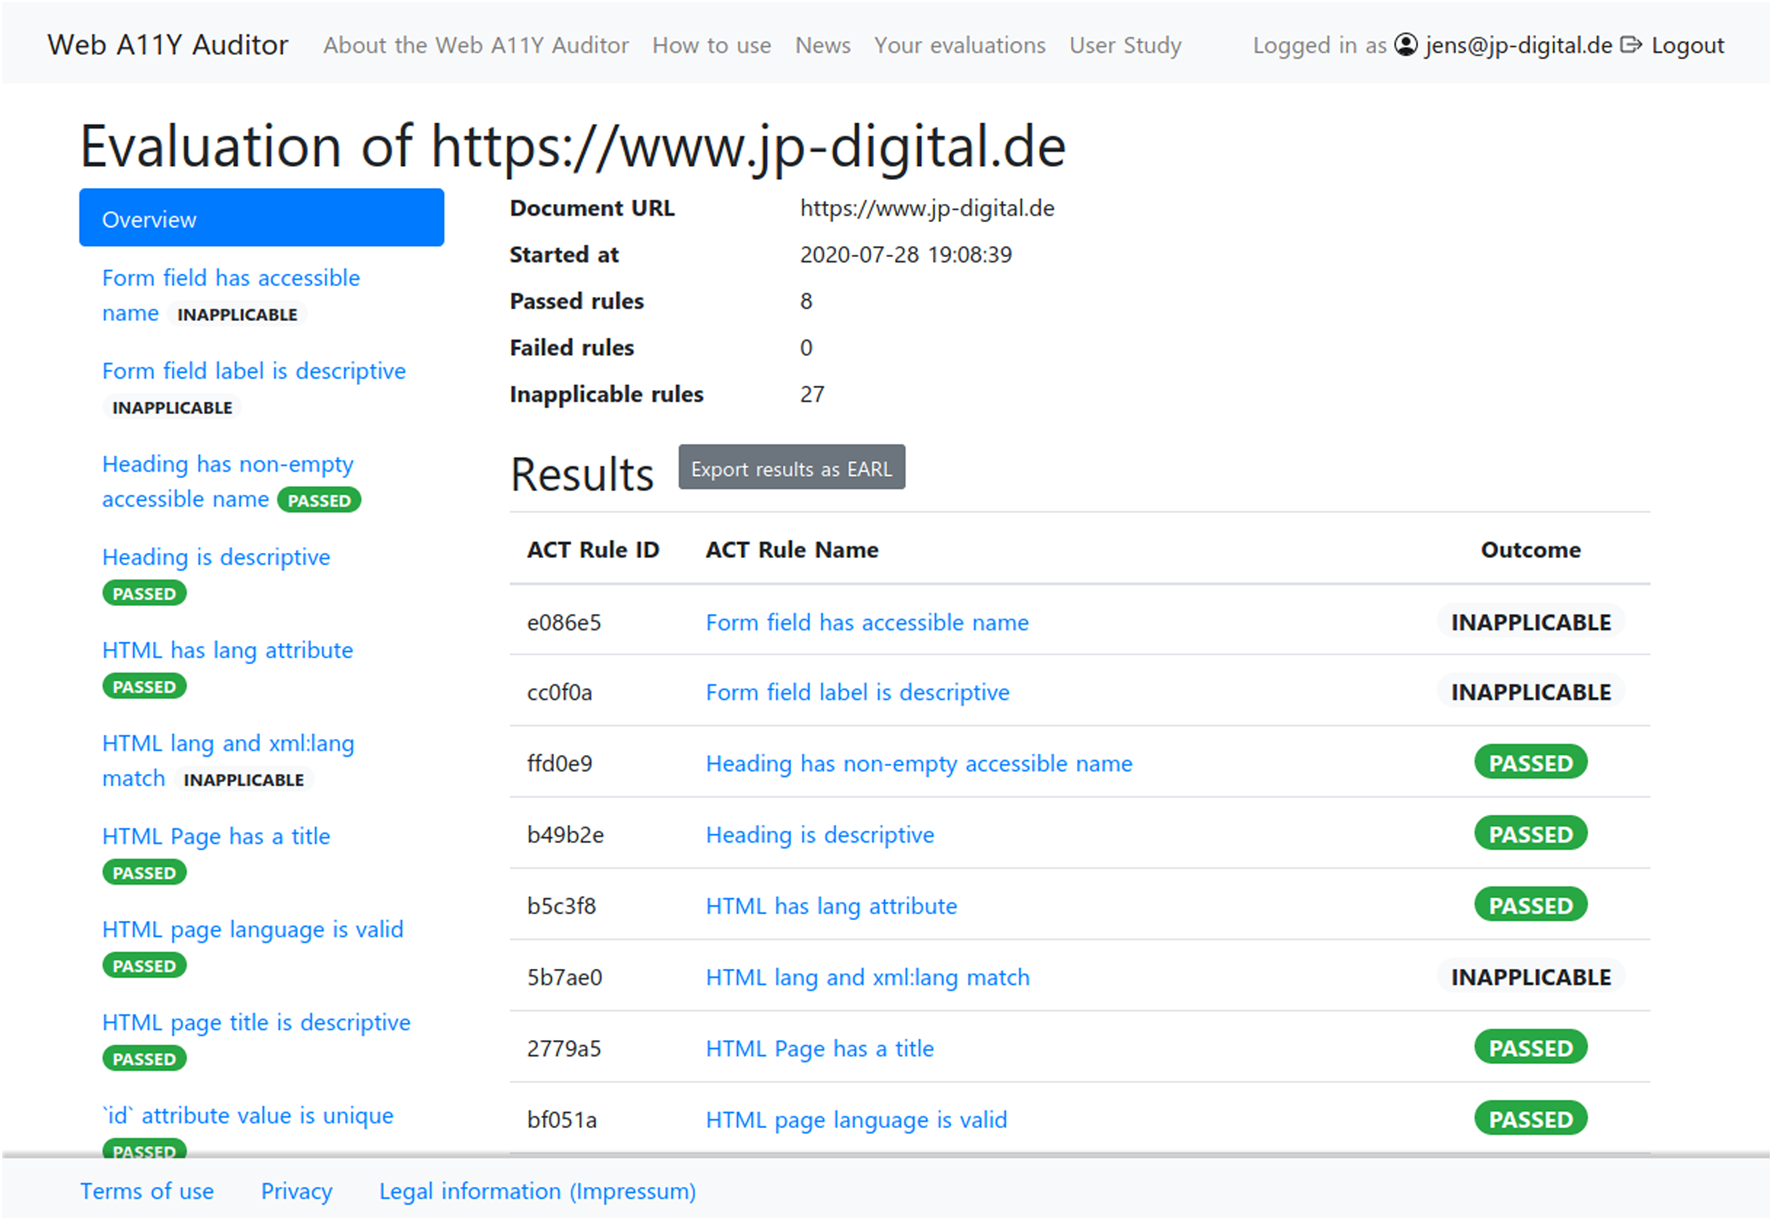Click the Terms of use footer link
The height and width of the screenshot is (1220, 1772).
[147, 1192]
